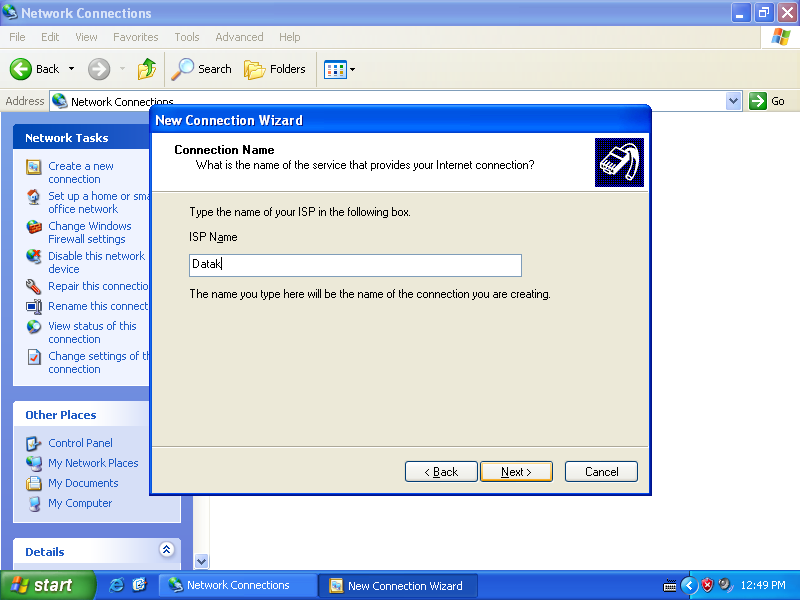Toggle the Folders pane button
Image resolution: width=800 pixels, height=600 pixels.
coord(275,69)
